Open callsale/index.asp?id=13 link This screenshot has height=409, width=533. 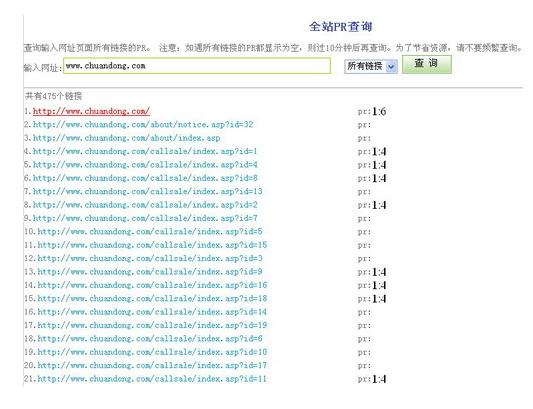(148, 191)
